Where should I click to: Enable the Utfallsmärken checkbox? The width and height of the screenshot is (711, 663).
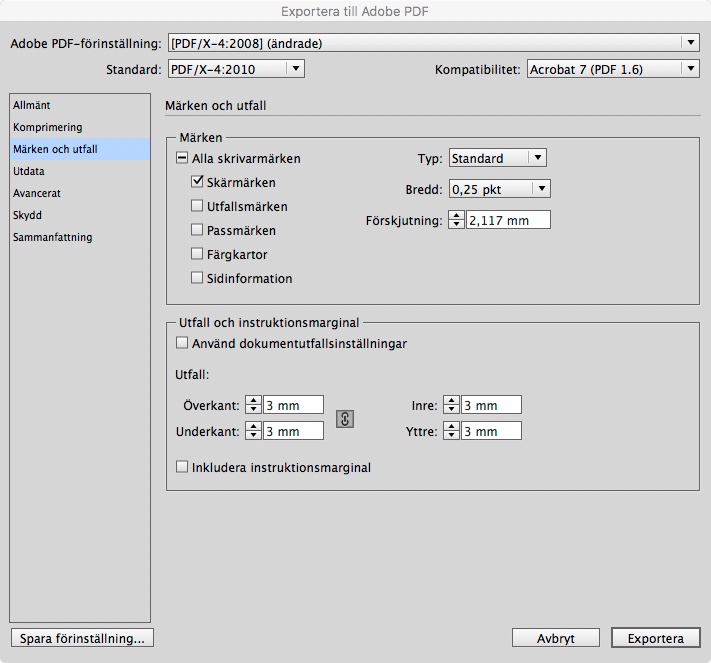pyautogui.click(x=197, y=206)
